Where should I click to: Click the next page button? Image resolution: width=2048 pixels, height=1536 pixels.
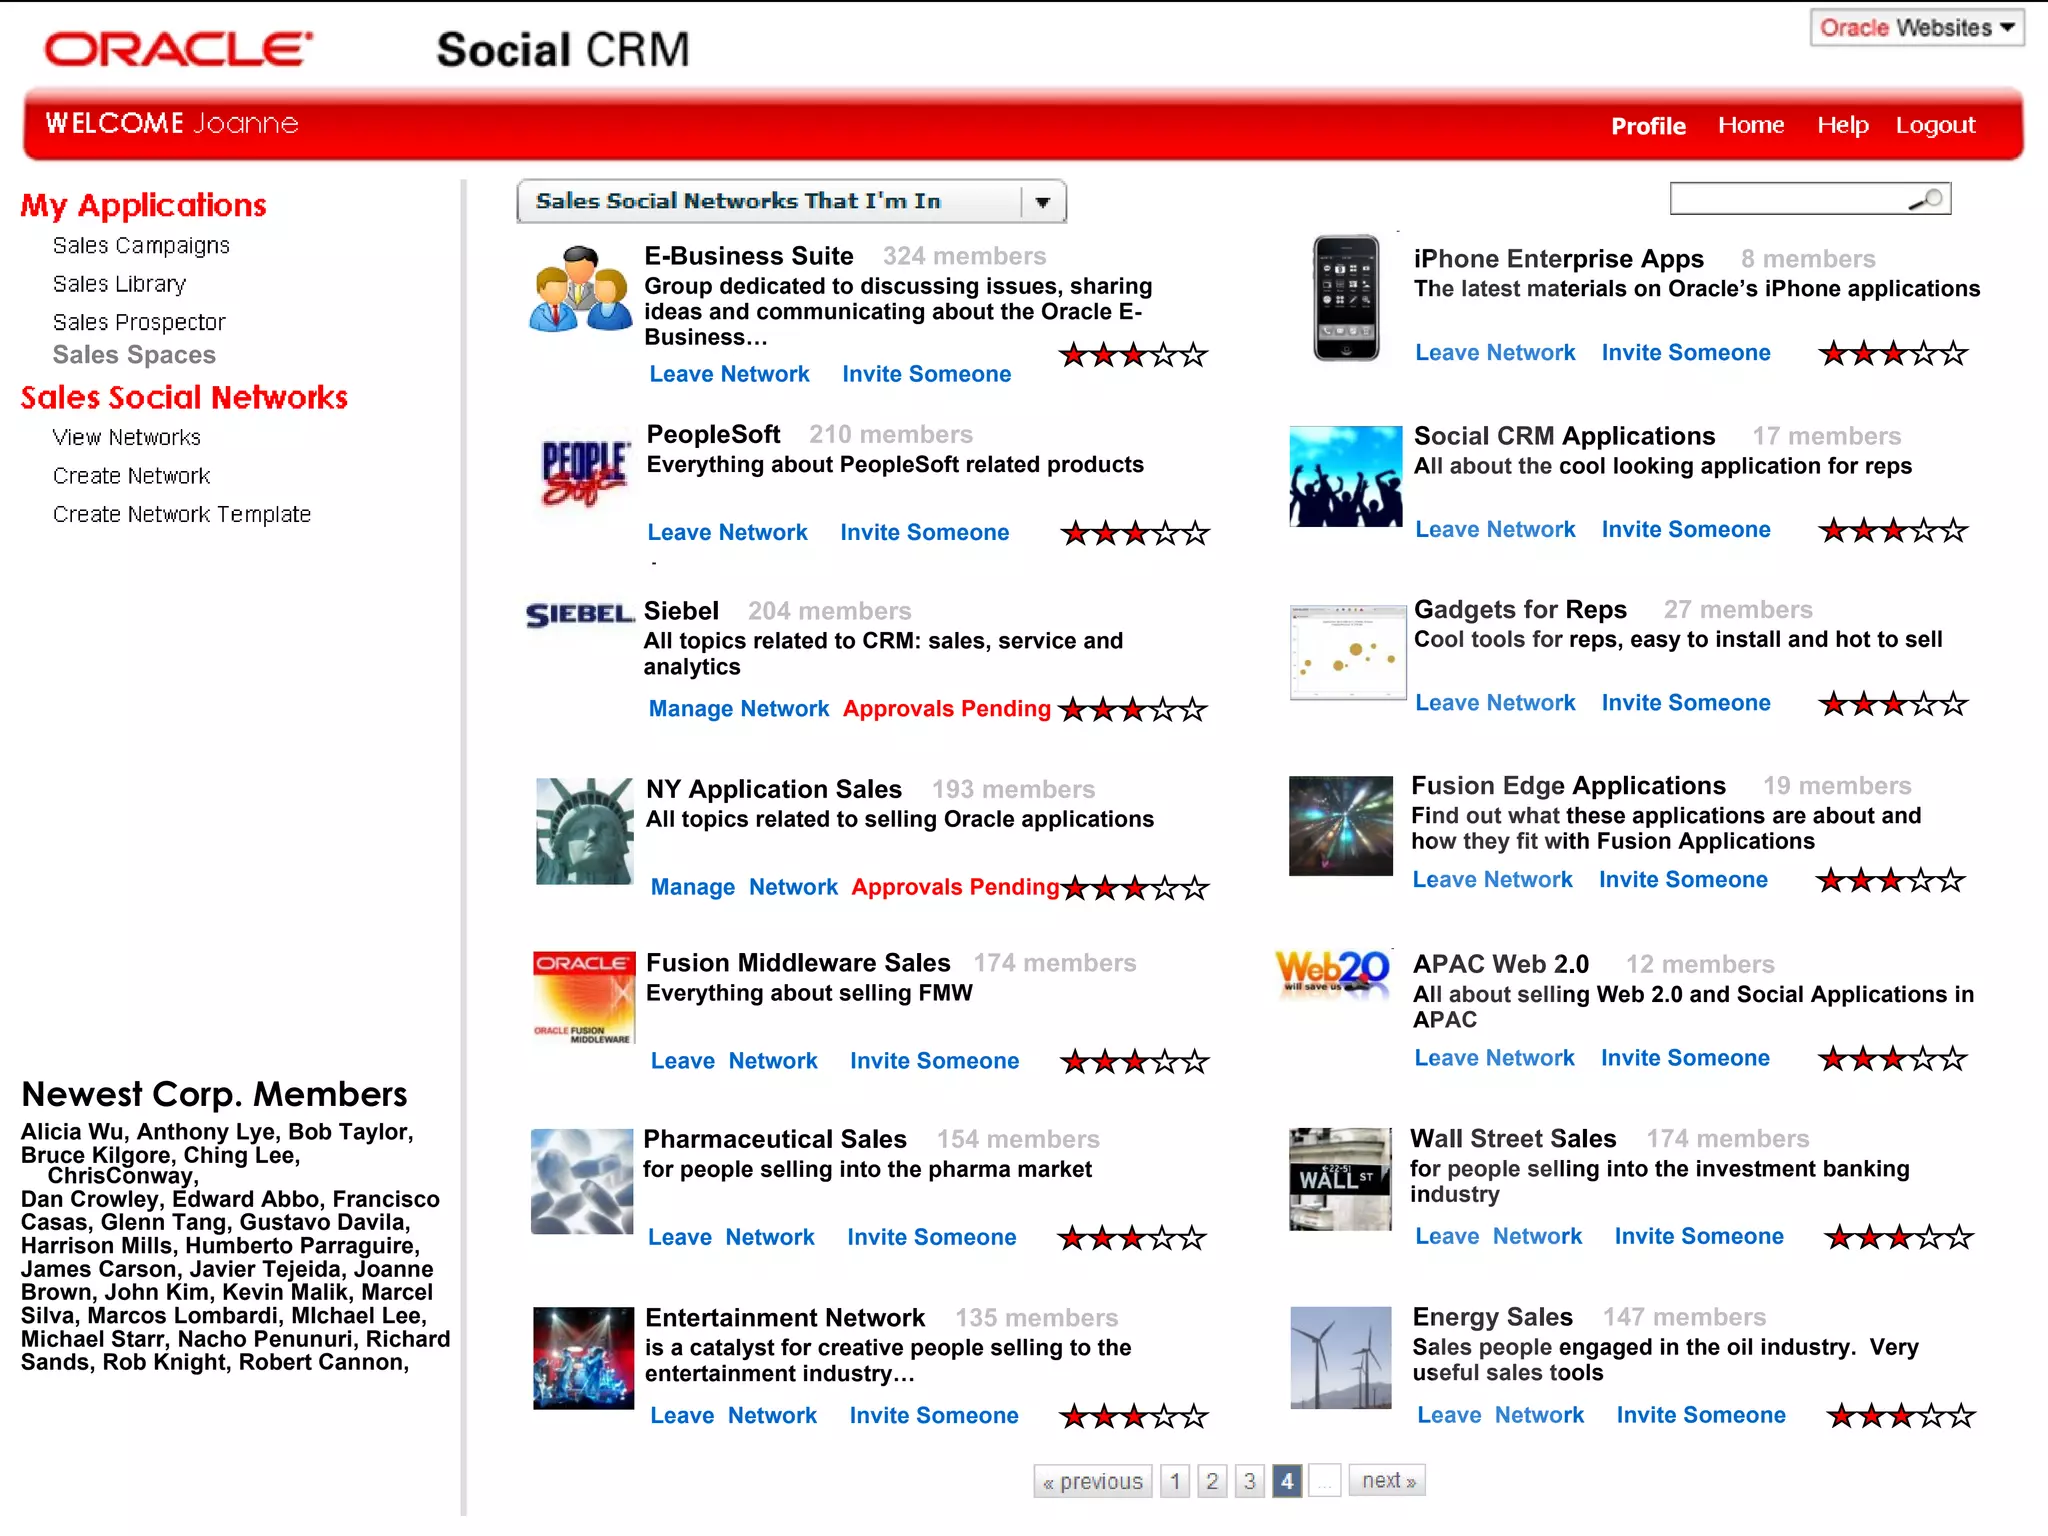(x=1387, y=1480)
